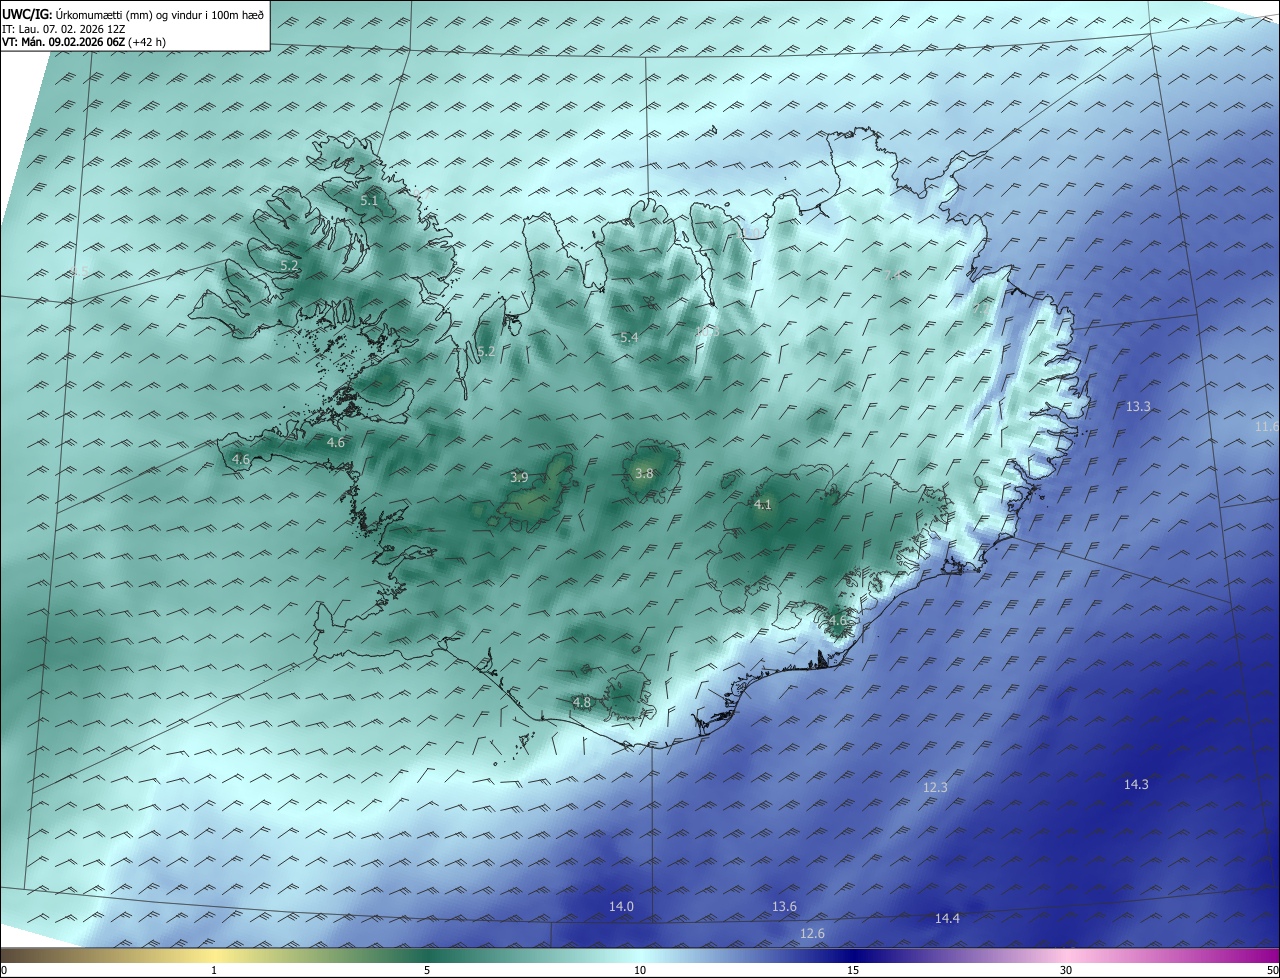Click the 14.4 value label

click(947, 919)
